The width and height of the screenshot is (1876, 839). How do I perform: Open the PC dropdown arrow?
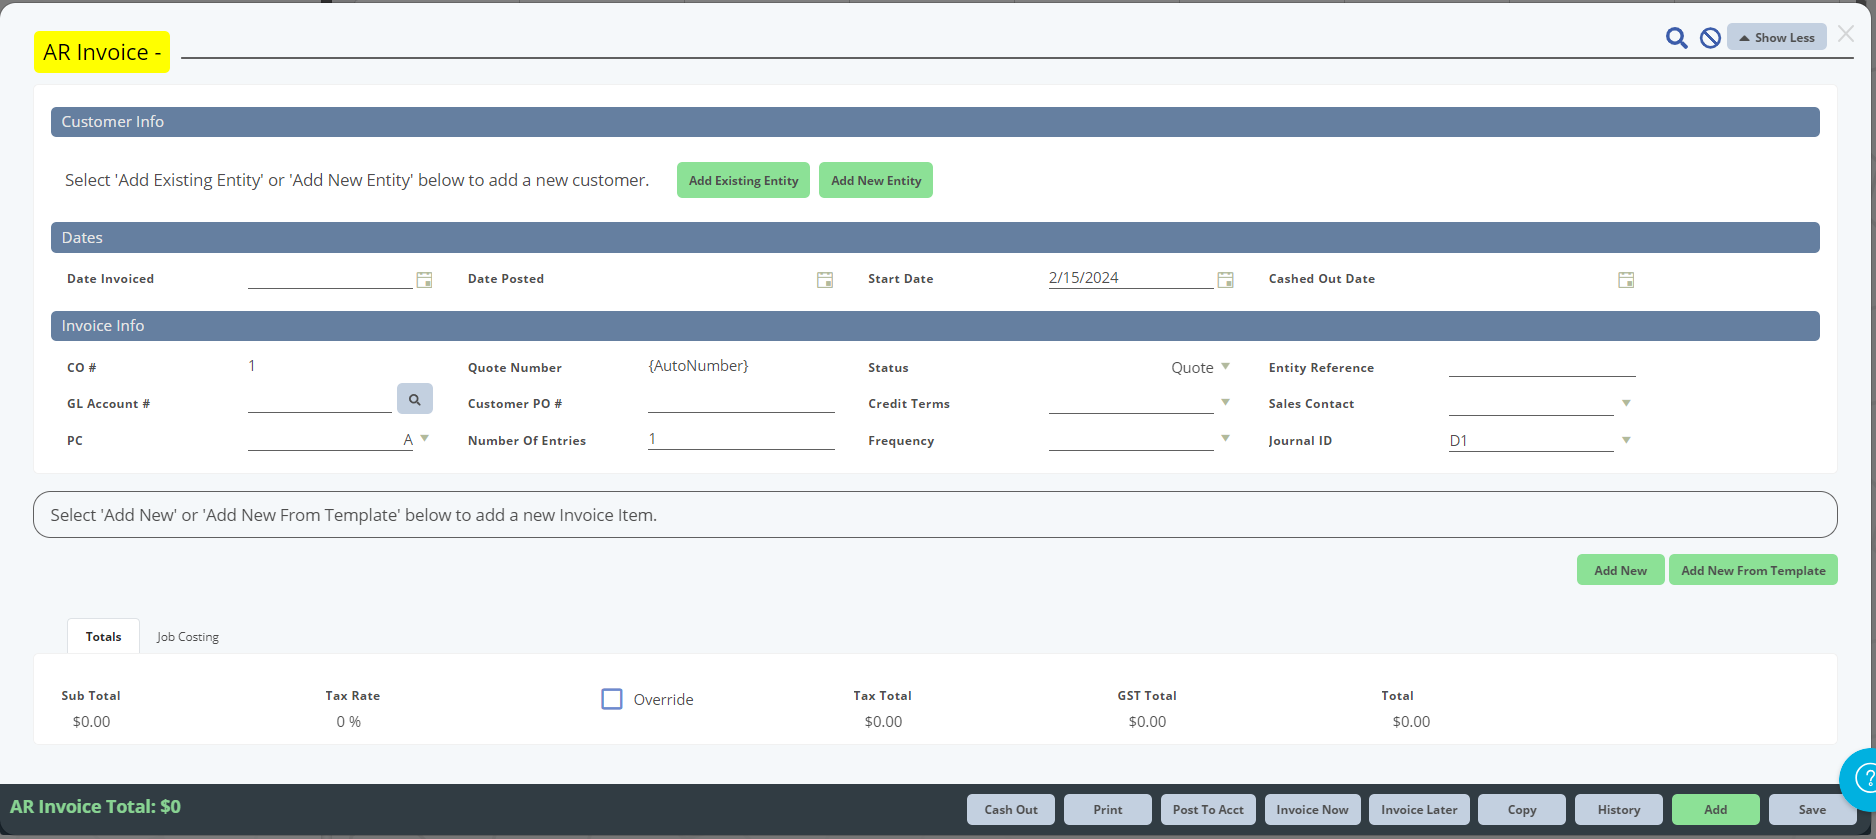(x=425, y=439)
